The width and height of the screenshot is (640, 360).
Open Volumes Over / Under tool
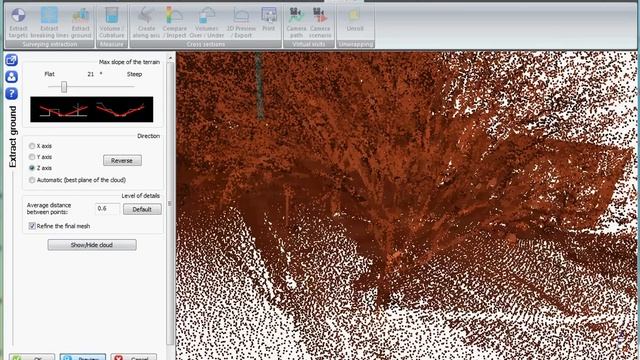(207, 23)
